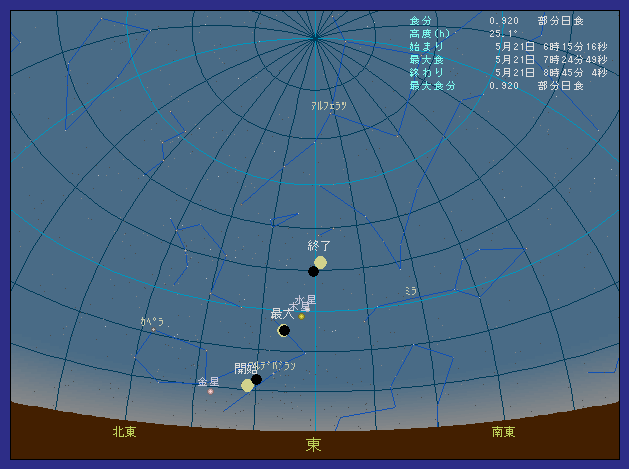The image size is (629, 469).
Task: Click the sun disk at 開始 (start)
Action: pyautogui.click(x=247, y=385)
